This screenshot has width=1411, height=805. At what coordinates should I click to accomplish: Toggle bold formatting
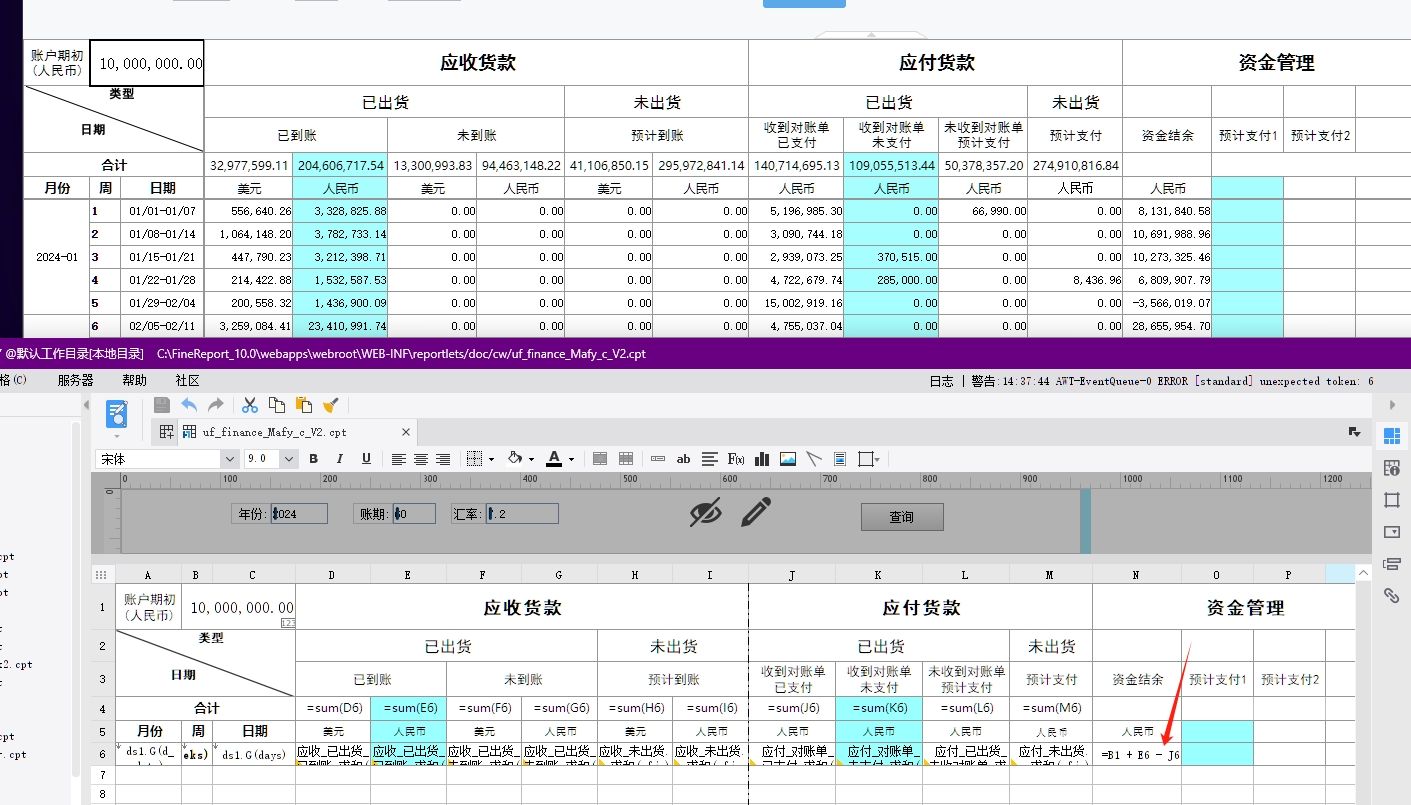(313, 459)
